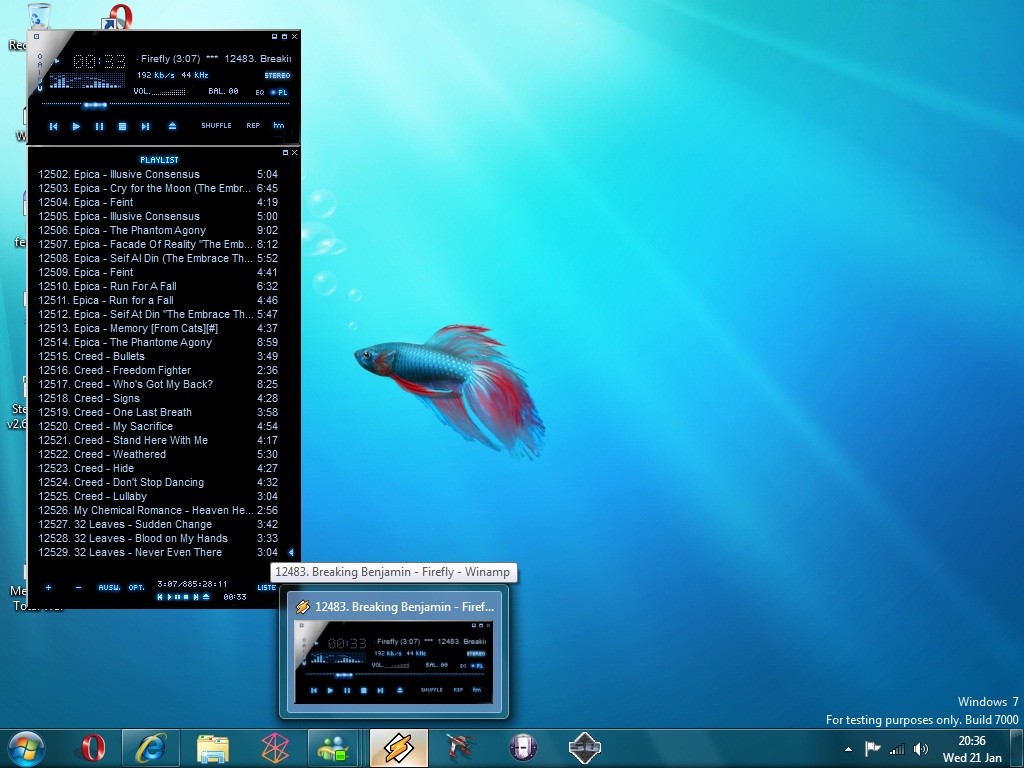Viewport: 1024px width, 768px height.
Task: Adjust the VOL volume slider
Action: [x=168, y=92]
